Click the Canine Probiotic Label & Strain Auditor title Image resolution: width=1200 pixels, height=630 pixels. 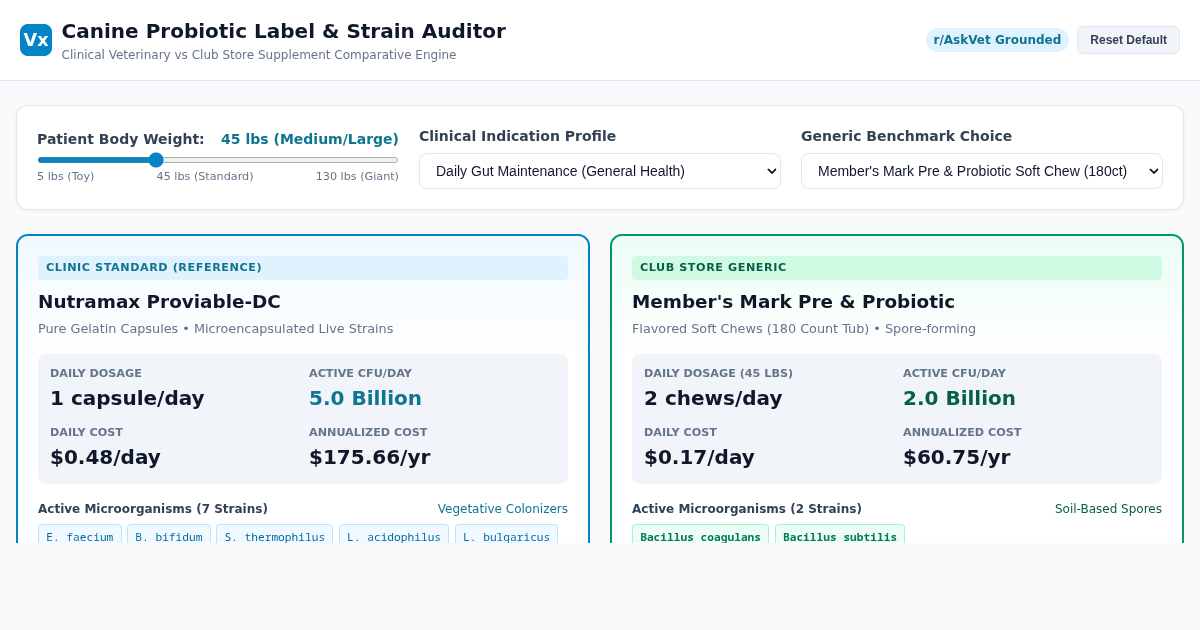[x=284, y=31]
